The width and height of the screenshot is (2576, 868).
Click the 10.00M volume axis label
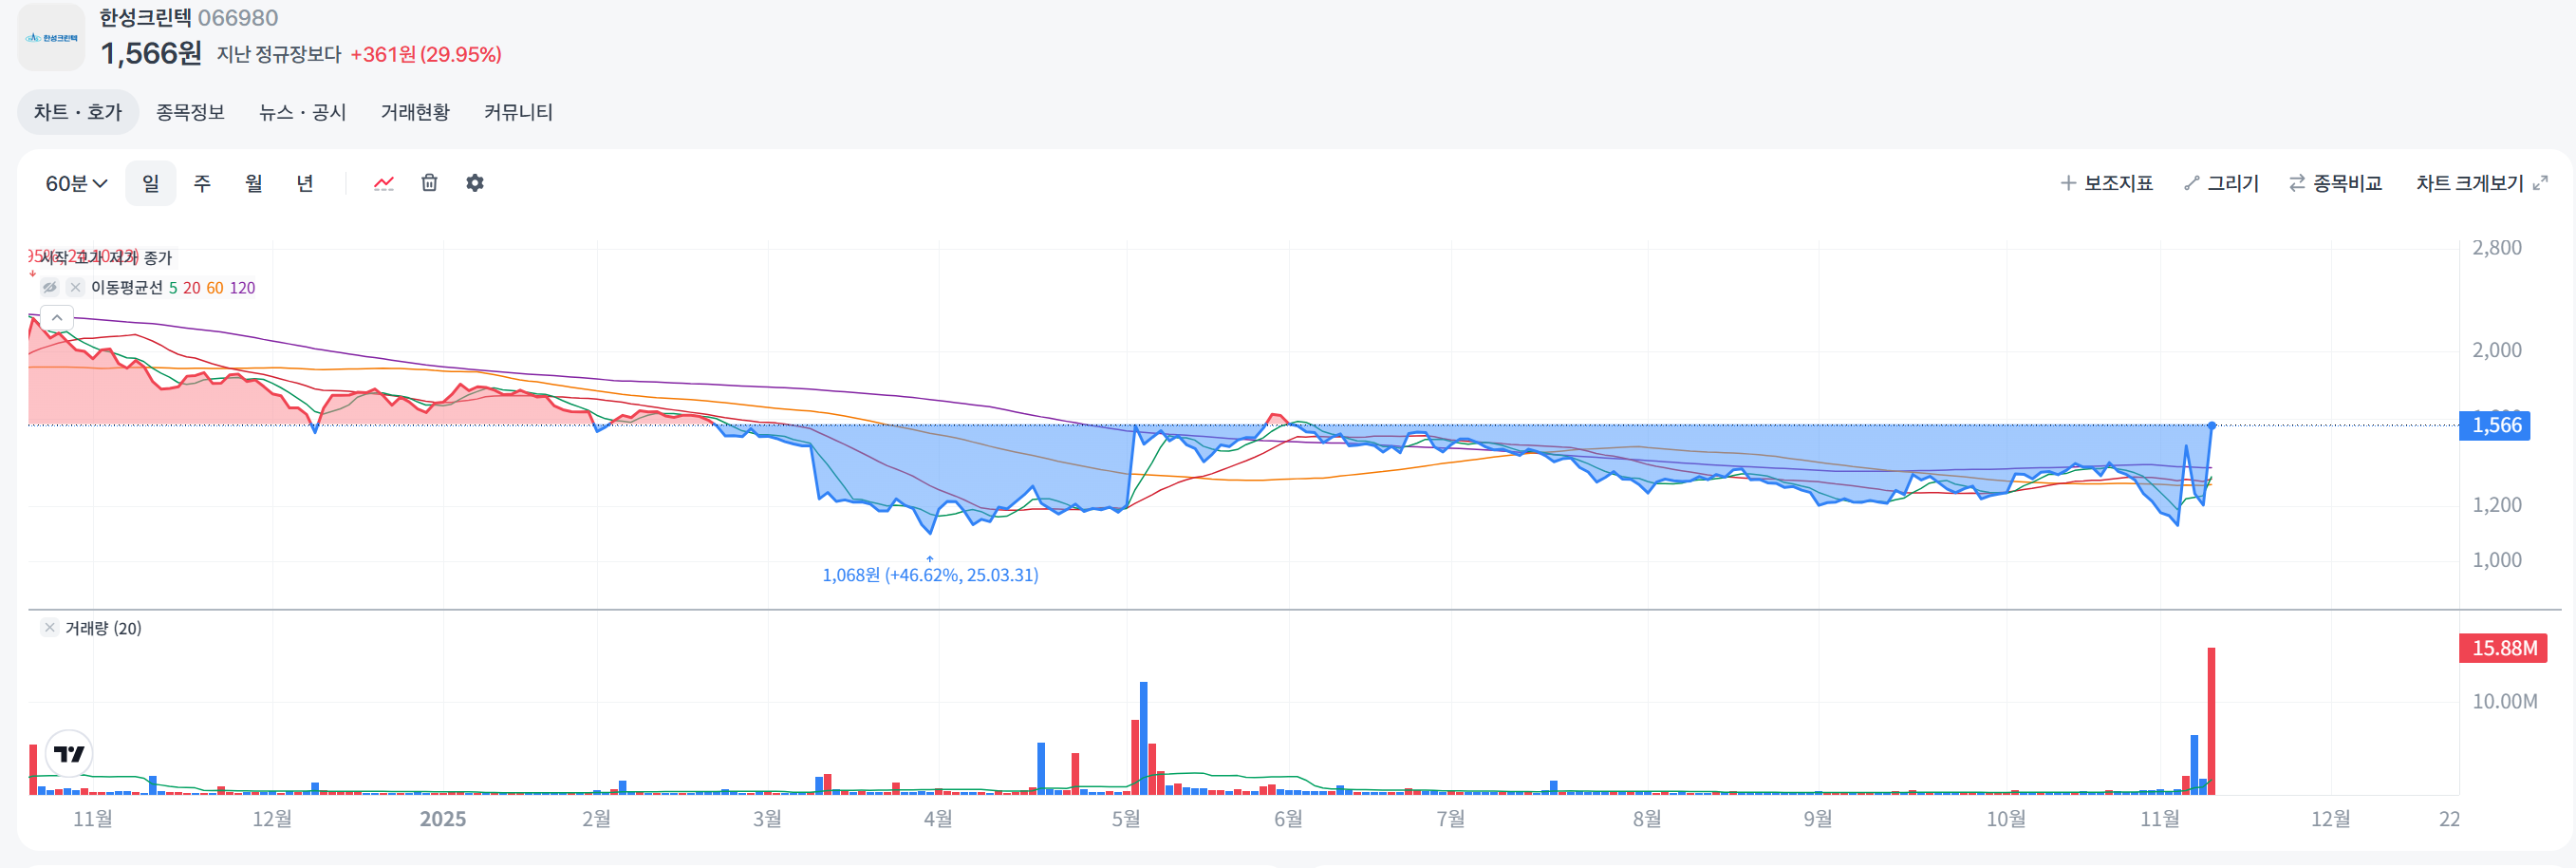point(2504,702)
